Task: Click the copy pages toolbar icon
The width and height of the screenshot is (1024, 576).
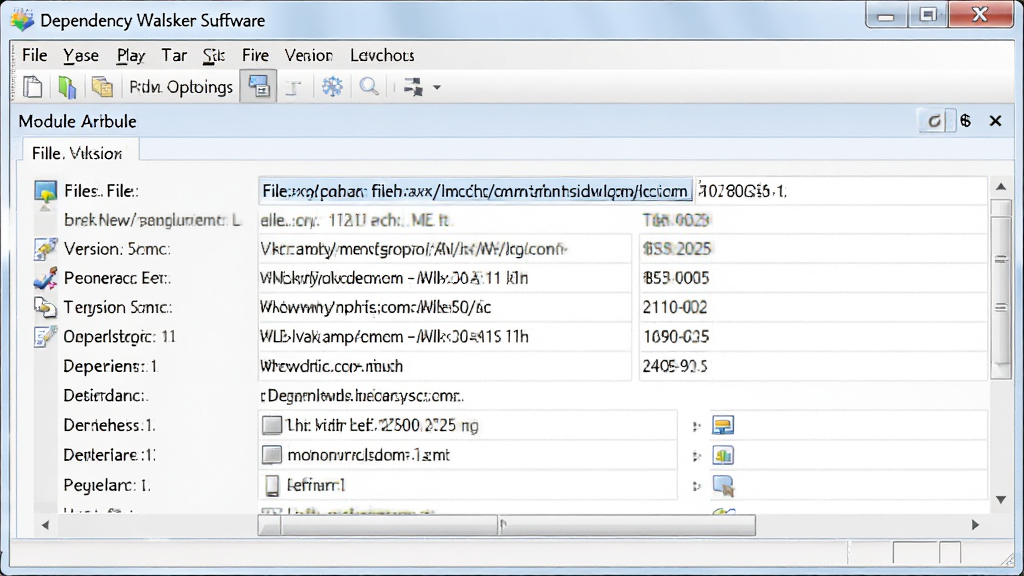Action: point(102,87)
